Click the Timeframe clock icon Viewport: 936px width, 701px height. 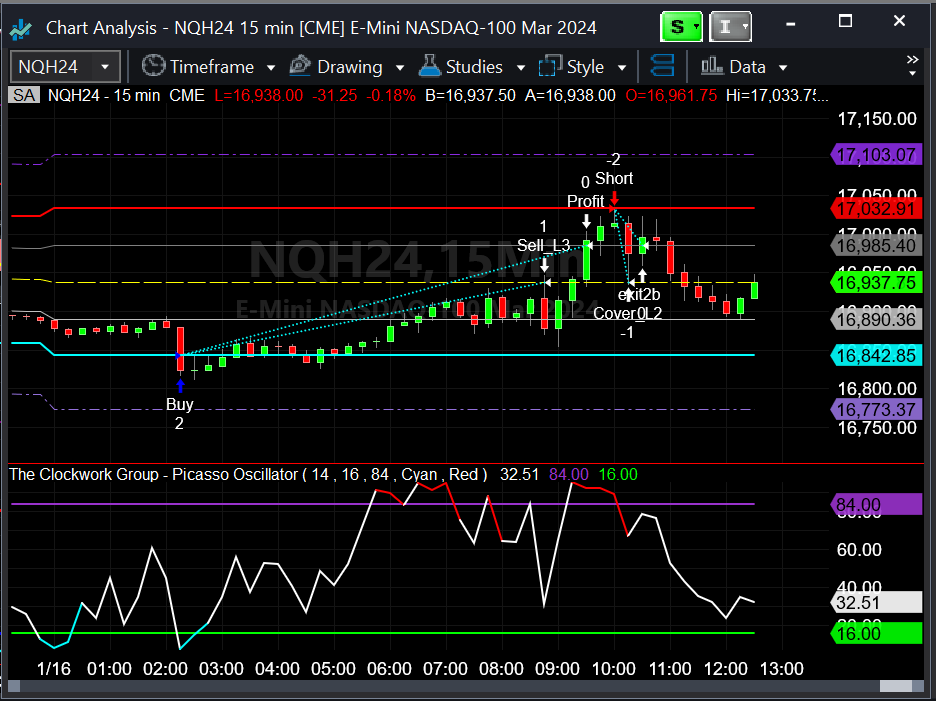click(x=153, y=66)
